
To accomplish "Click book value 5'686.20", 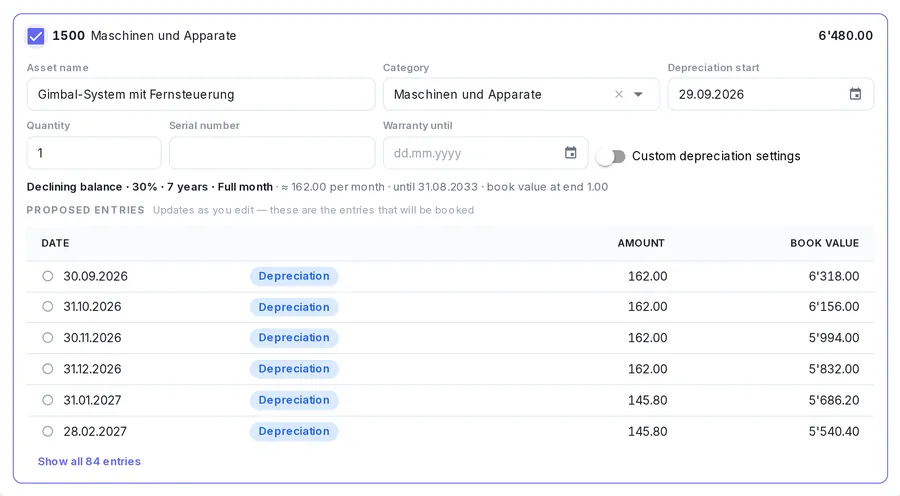I will tap(834, 400).
